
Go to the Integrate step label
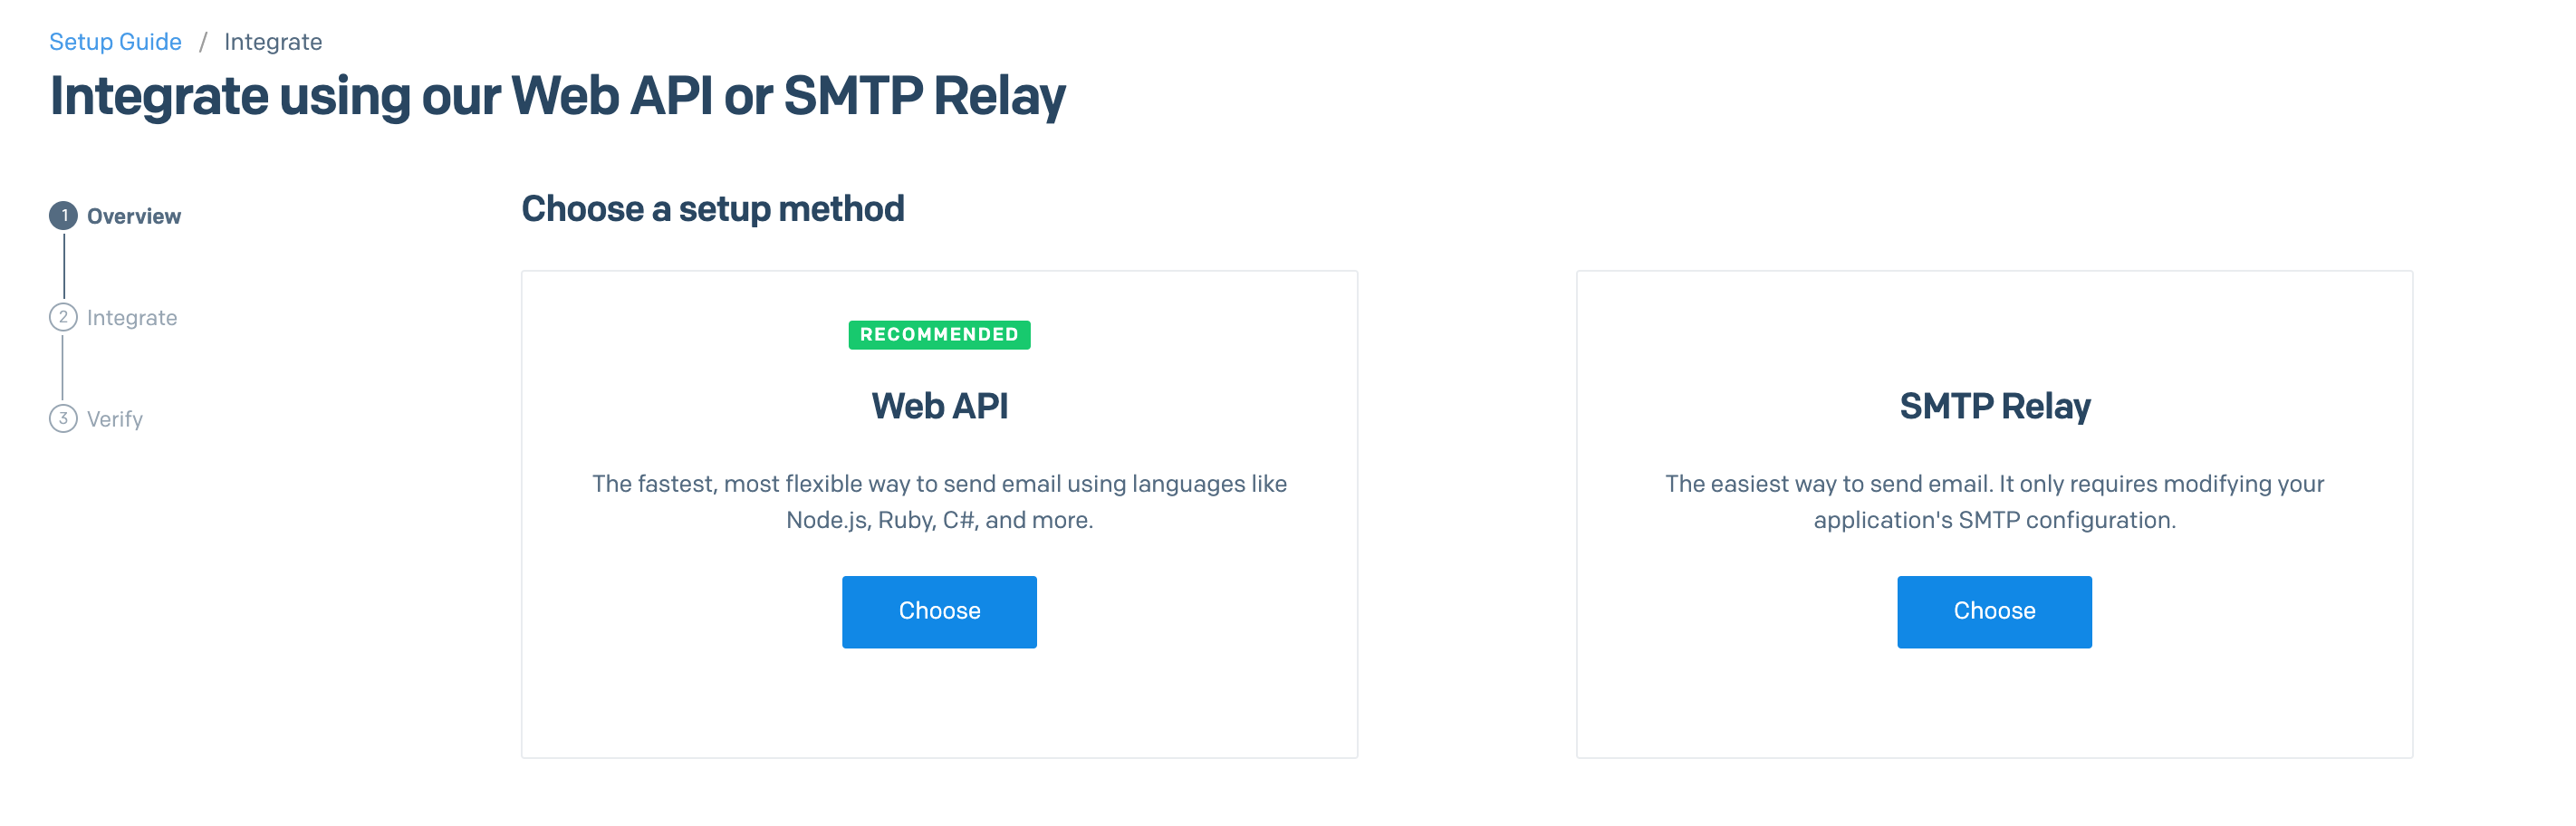pos(132,317)
